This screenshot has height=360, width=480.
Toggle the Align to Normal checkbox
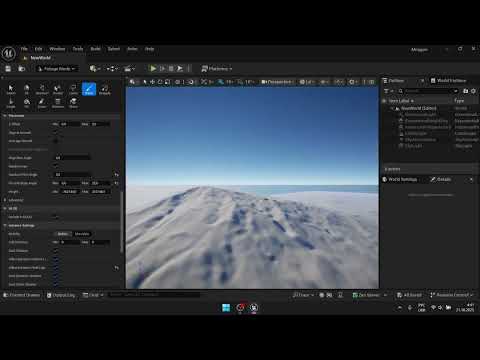[x=56, y=133]
